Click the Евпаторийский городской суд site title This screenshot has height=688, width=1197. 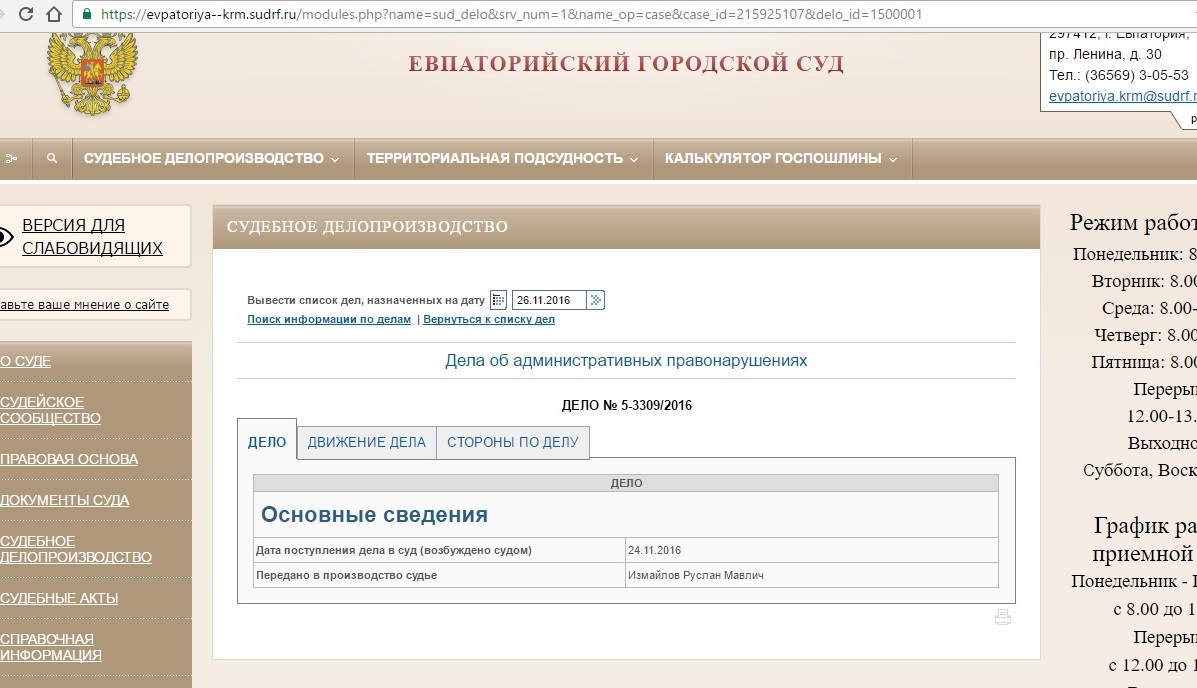(x=626, y=63)
